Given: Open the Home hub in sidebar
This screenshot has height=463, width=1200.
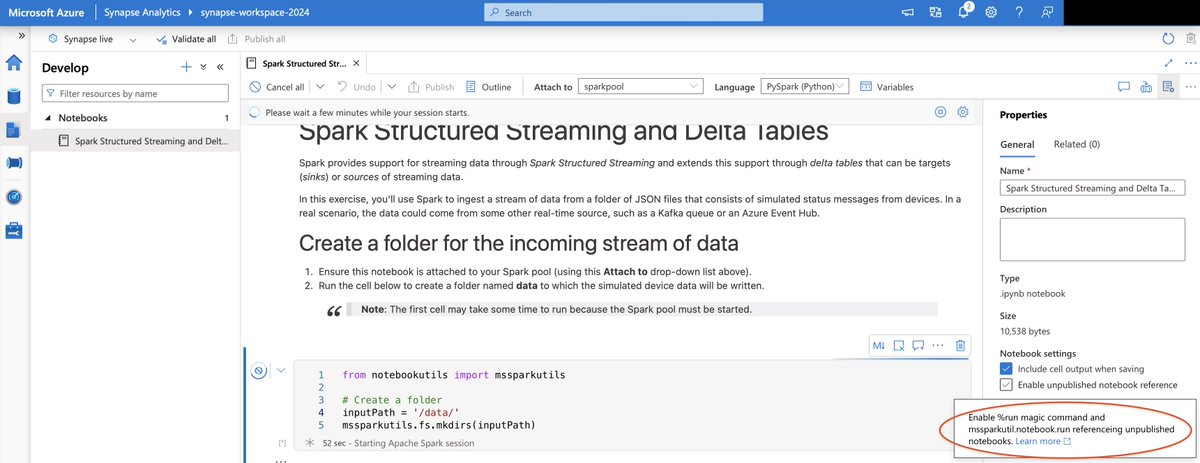Looking at the screenshot, I should tap(14, 63).
